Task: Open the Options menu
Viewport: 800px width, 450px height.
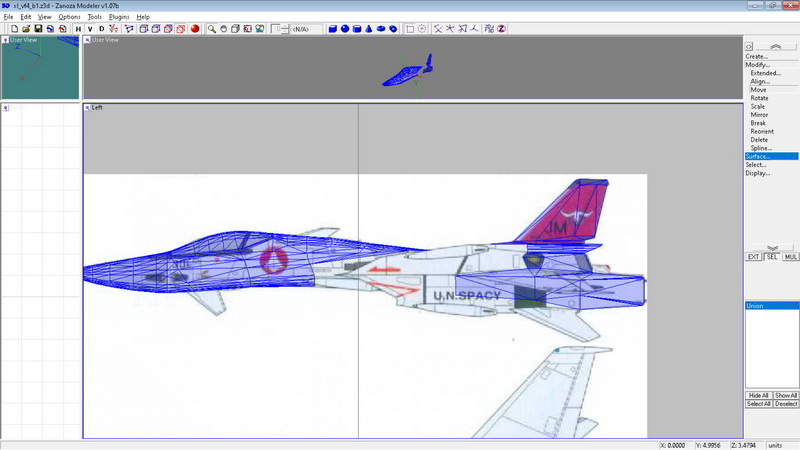Action: [69, 17]
